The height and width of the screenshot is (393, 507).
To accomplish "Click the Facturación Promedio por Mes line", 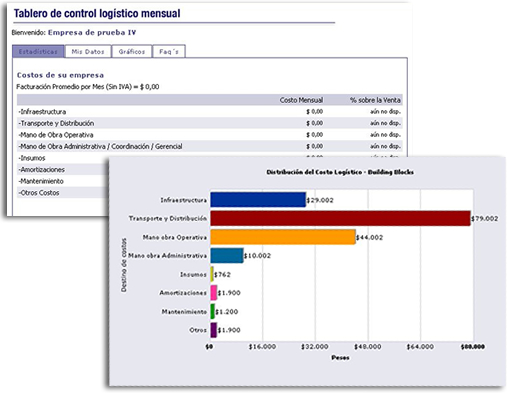I will pos(88,87).
